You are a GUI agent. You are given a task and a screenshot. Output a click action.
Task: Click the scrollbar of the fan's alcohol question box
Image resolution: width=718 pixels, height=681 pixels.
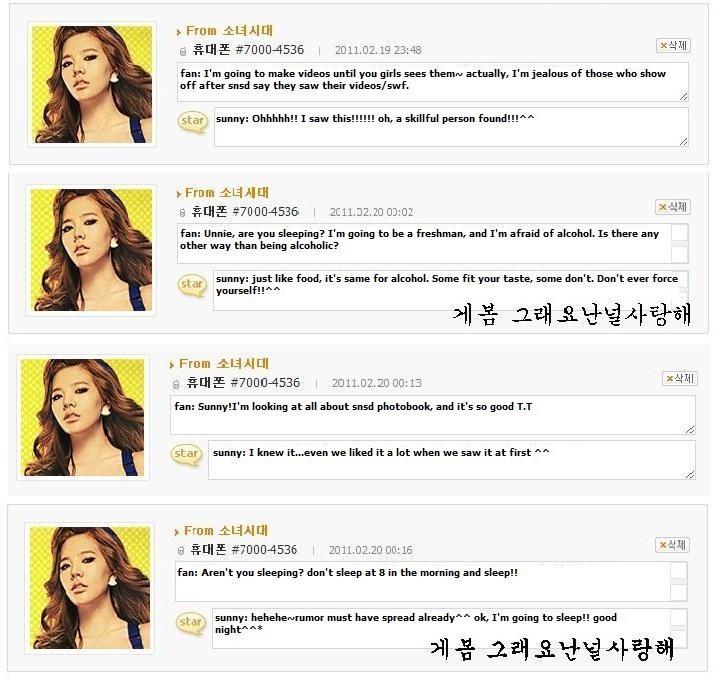[x=680, y=244]
